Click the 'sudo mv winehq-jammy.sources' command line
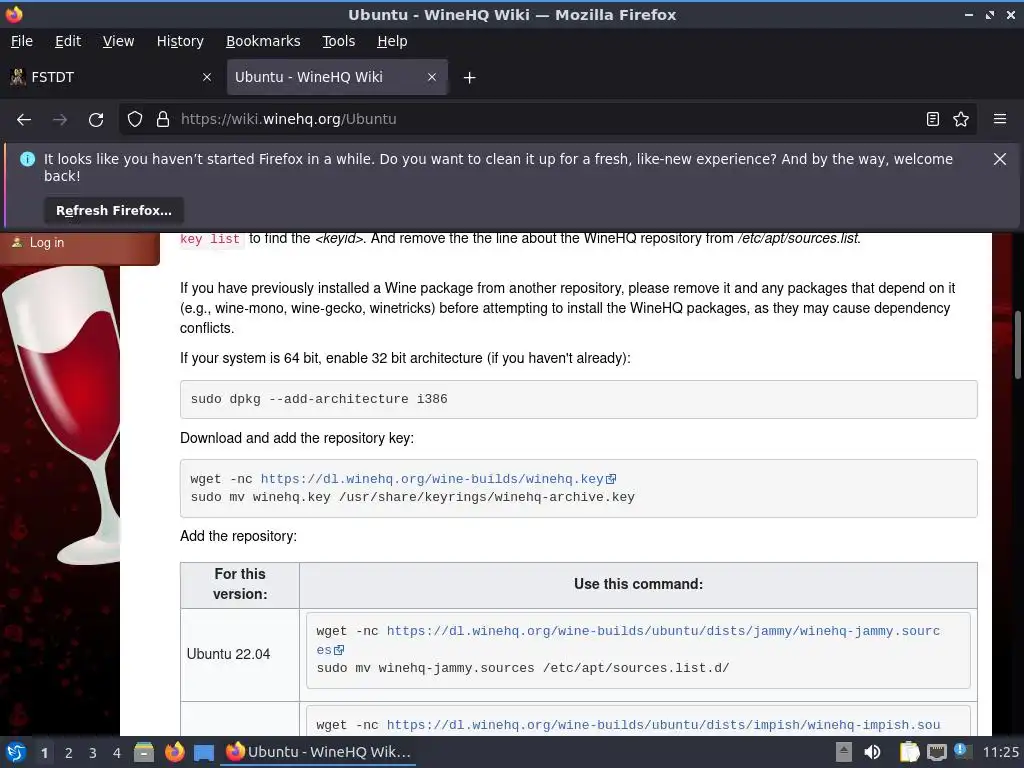 522,668
